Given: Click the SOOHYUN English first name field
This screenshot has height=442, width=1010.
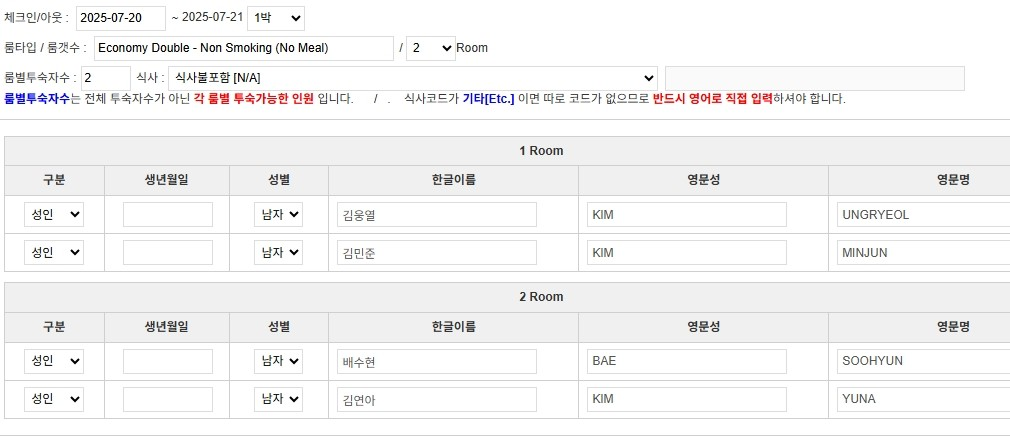Looking at the screenshot, I should pos(923,361).
